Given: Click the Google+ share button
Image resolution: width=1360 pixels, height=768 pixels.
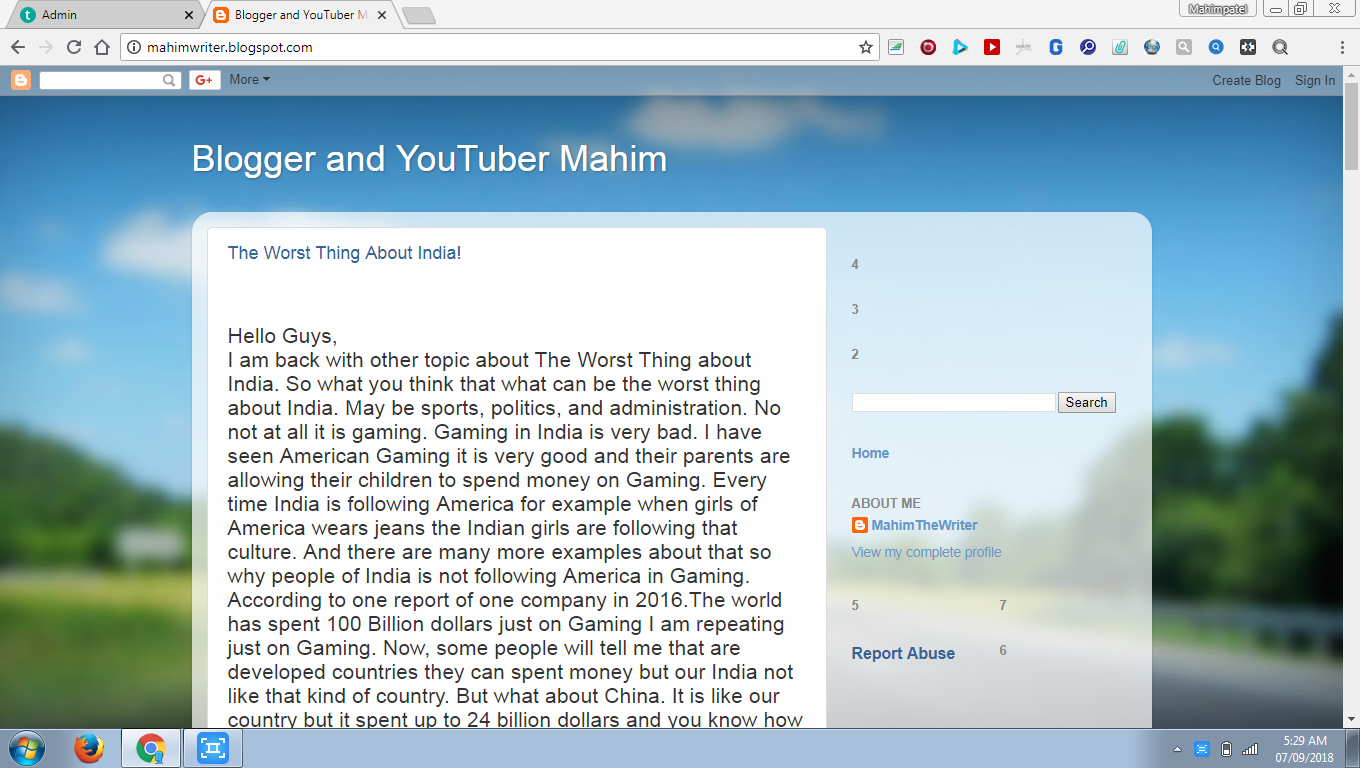Looking at the screenshot, I should [204, 80].
